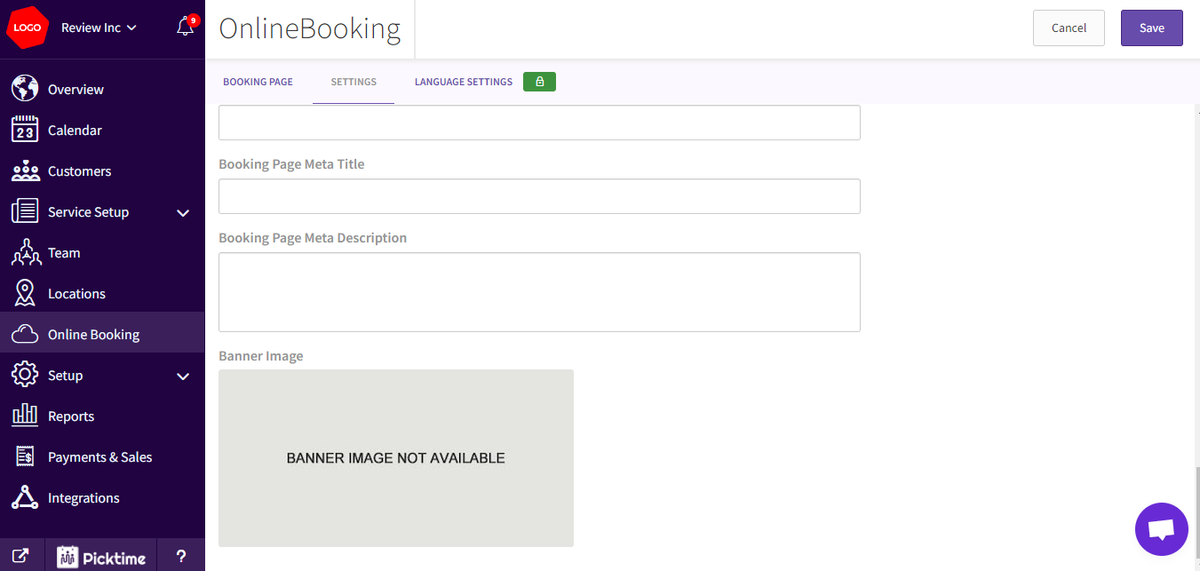Select the Language Settings tab
Image resolution: width=1200 pixels, height=571 pixels.
click(463, 82)
